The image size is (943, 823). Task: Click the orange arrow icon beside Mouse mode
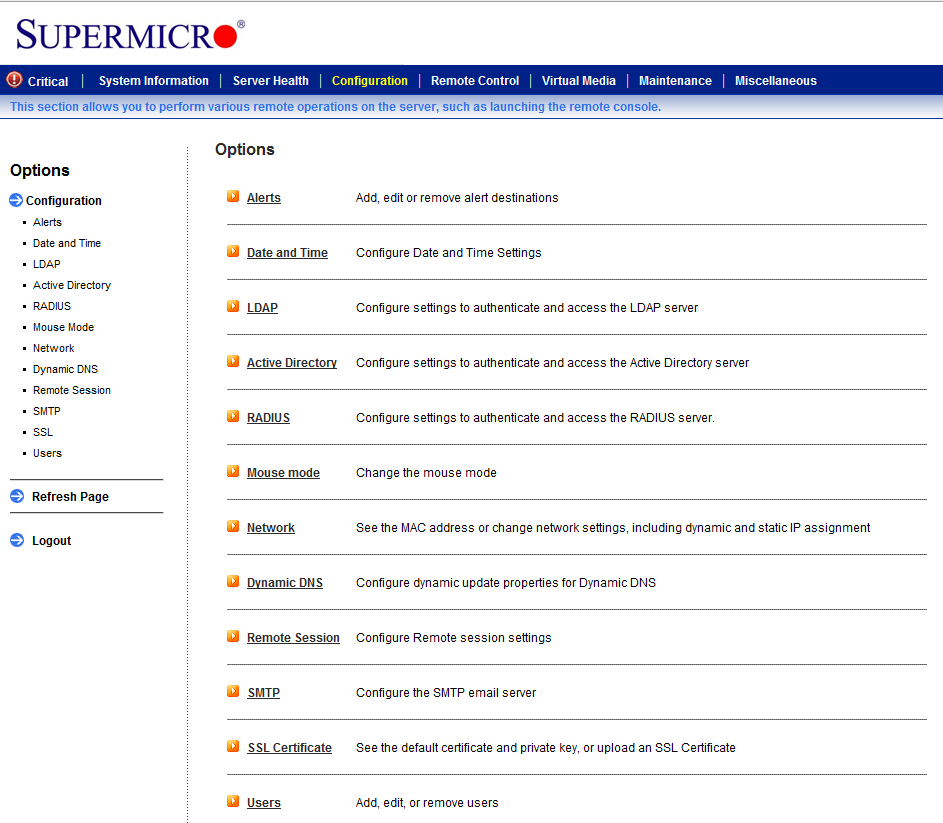point(233,471)
